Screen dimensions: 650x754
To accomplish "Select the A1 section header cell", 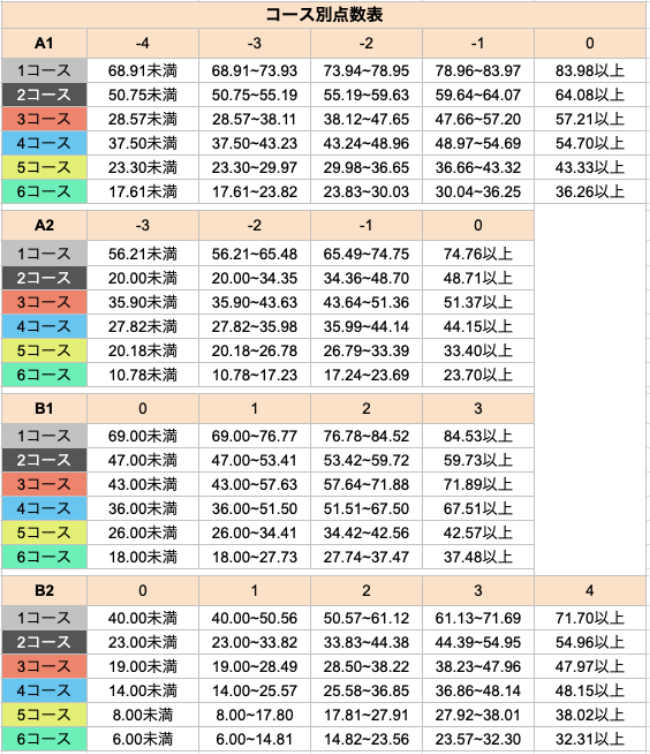I will click(x=44, y=43).
